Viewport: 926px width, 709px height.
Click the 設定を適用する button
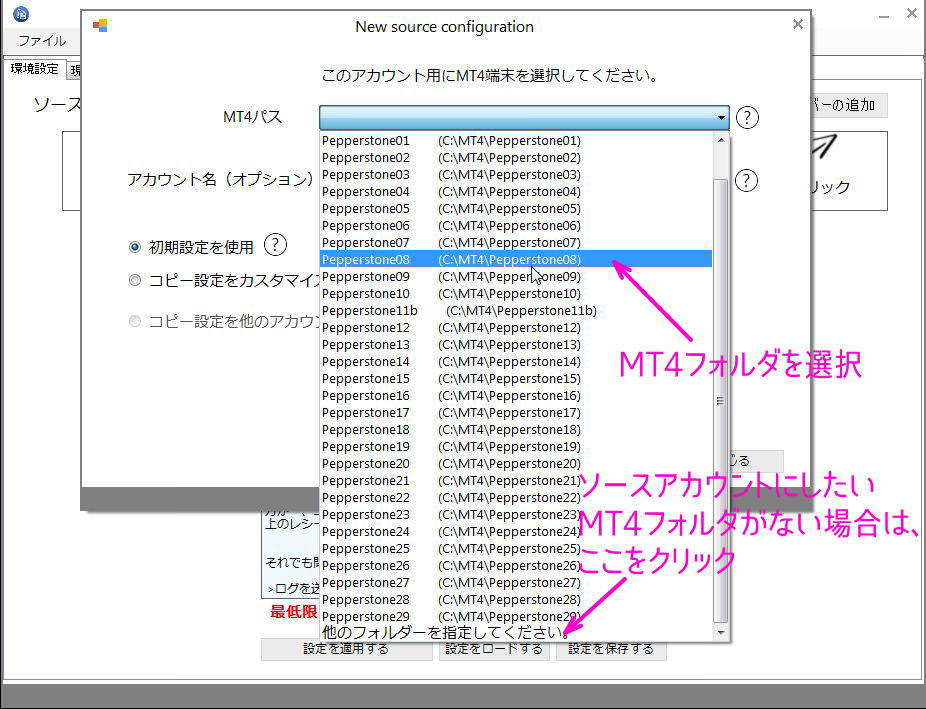pos(345,648)
